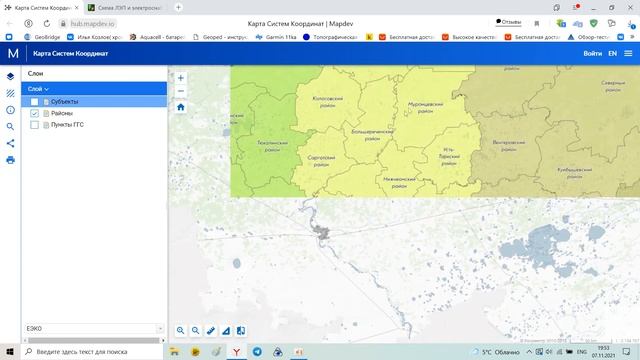Collapse the Слой group expander
This screenshot has width=640, height=360.
[47, 89]
